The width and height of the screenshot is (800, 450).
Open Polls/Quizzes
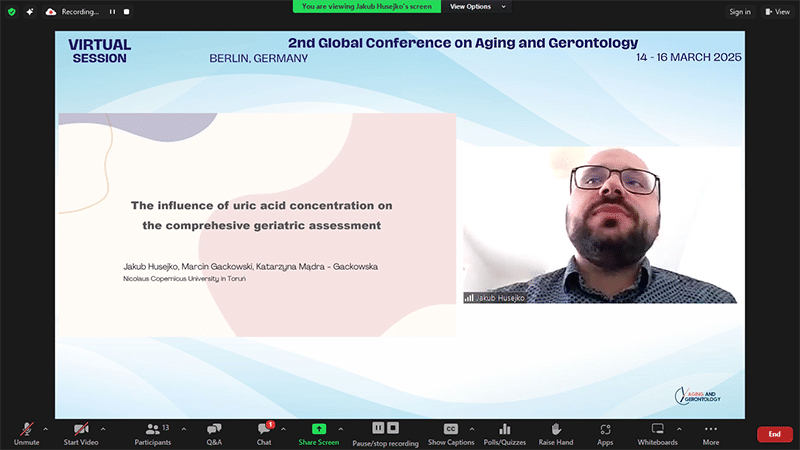504,430
